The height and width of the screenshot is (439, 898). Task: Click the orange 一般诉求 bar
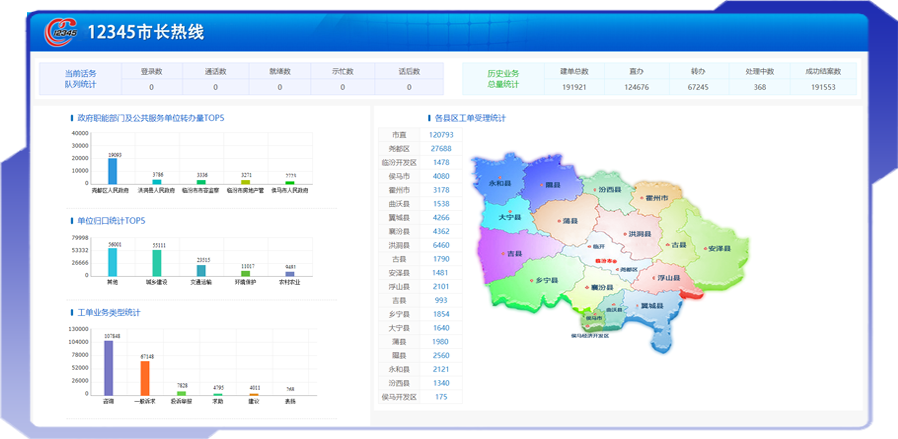[x=145, y=377]
